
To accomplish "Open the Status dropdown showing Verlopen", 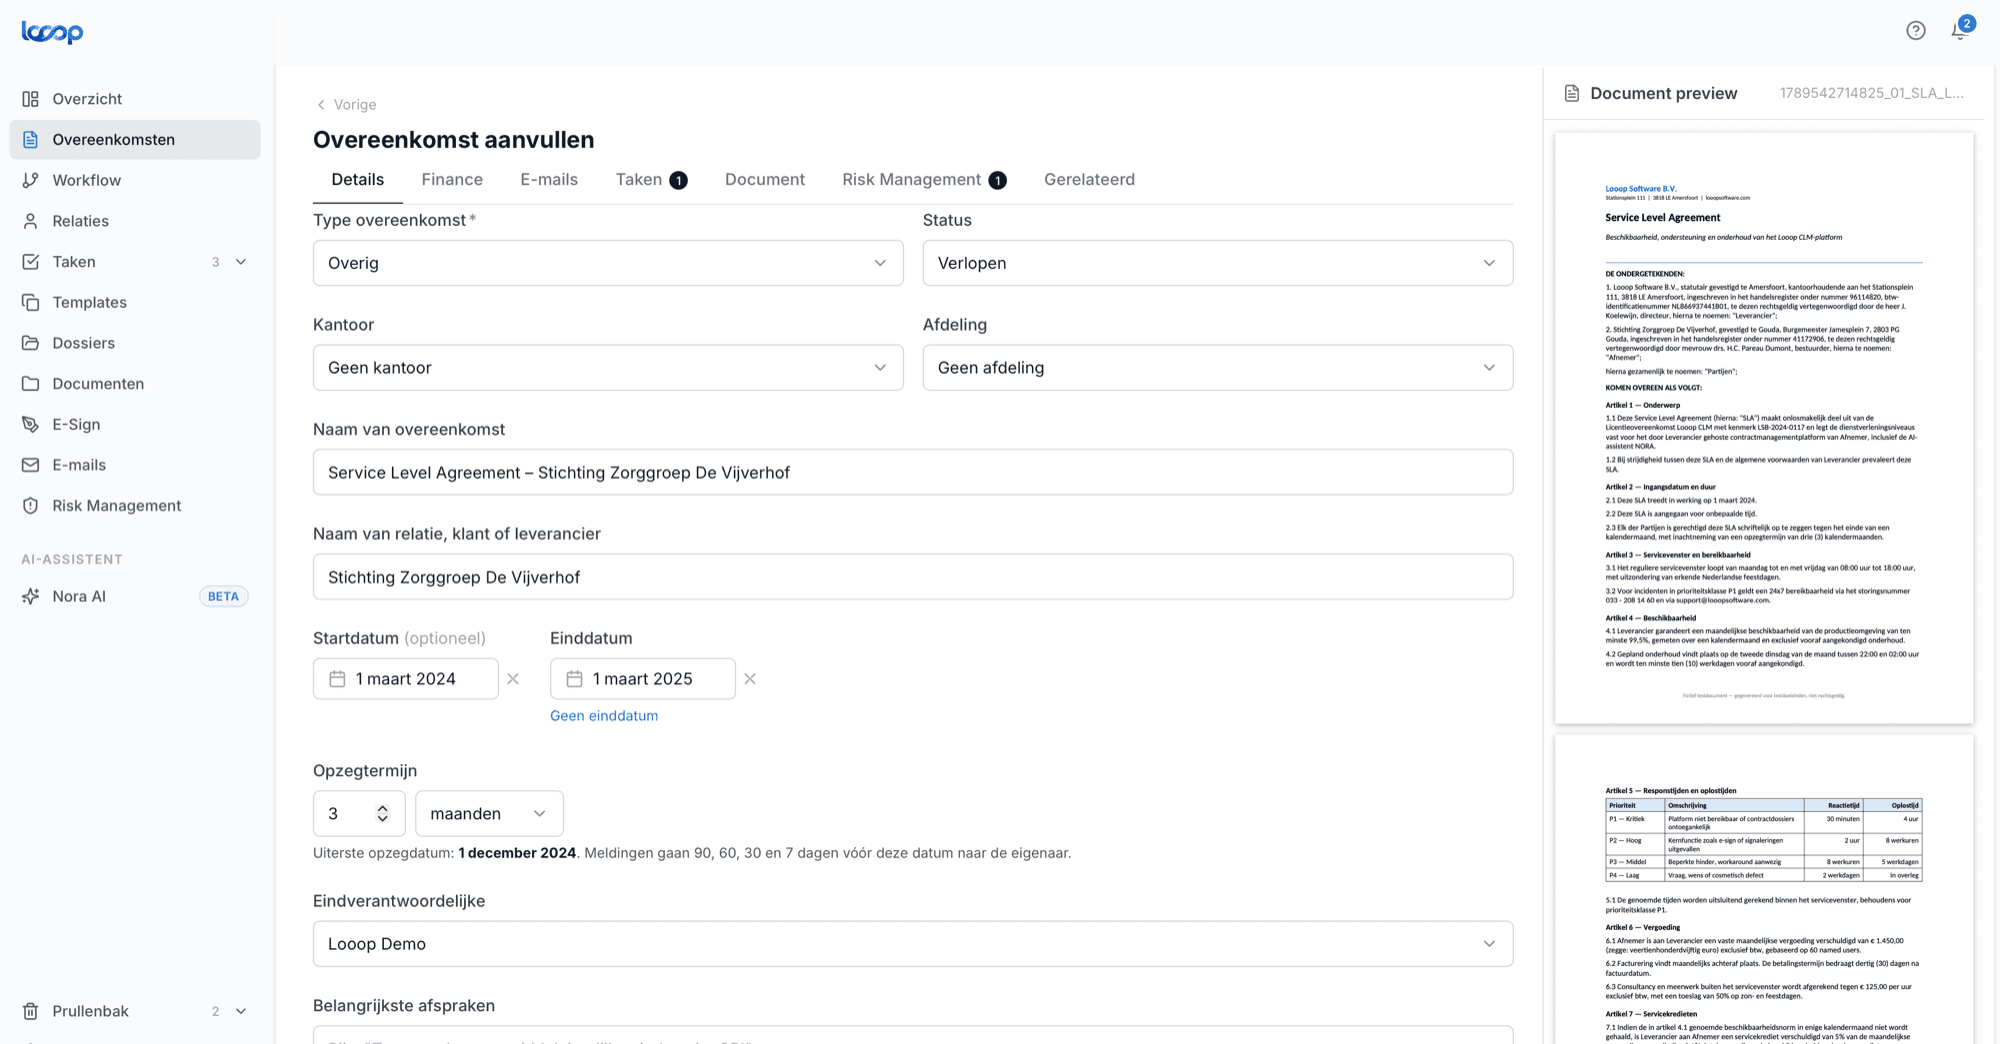I will click(x=1217, y=263).
